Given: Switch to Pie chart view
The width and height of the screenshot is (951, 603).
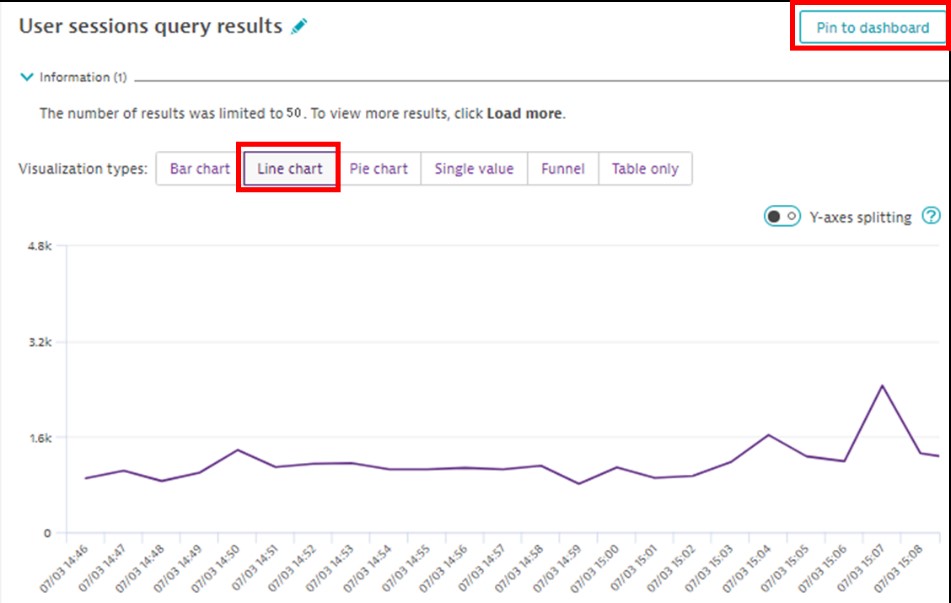Looking at the screenshot, I should point(380,168).
